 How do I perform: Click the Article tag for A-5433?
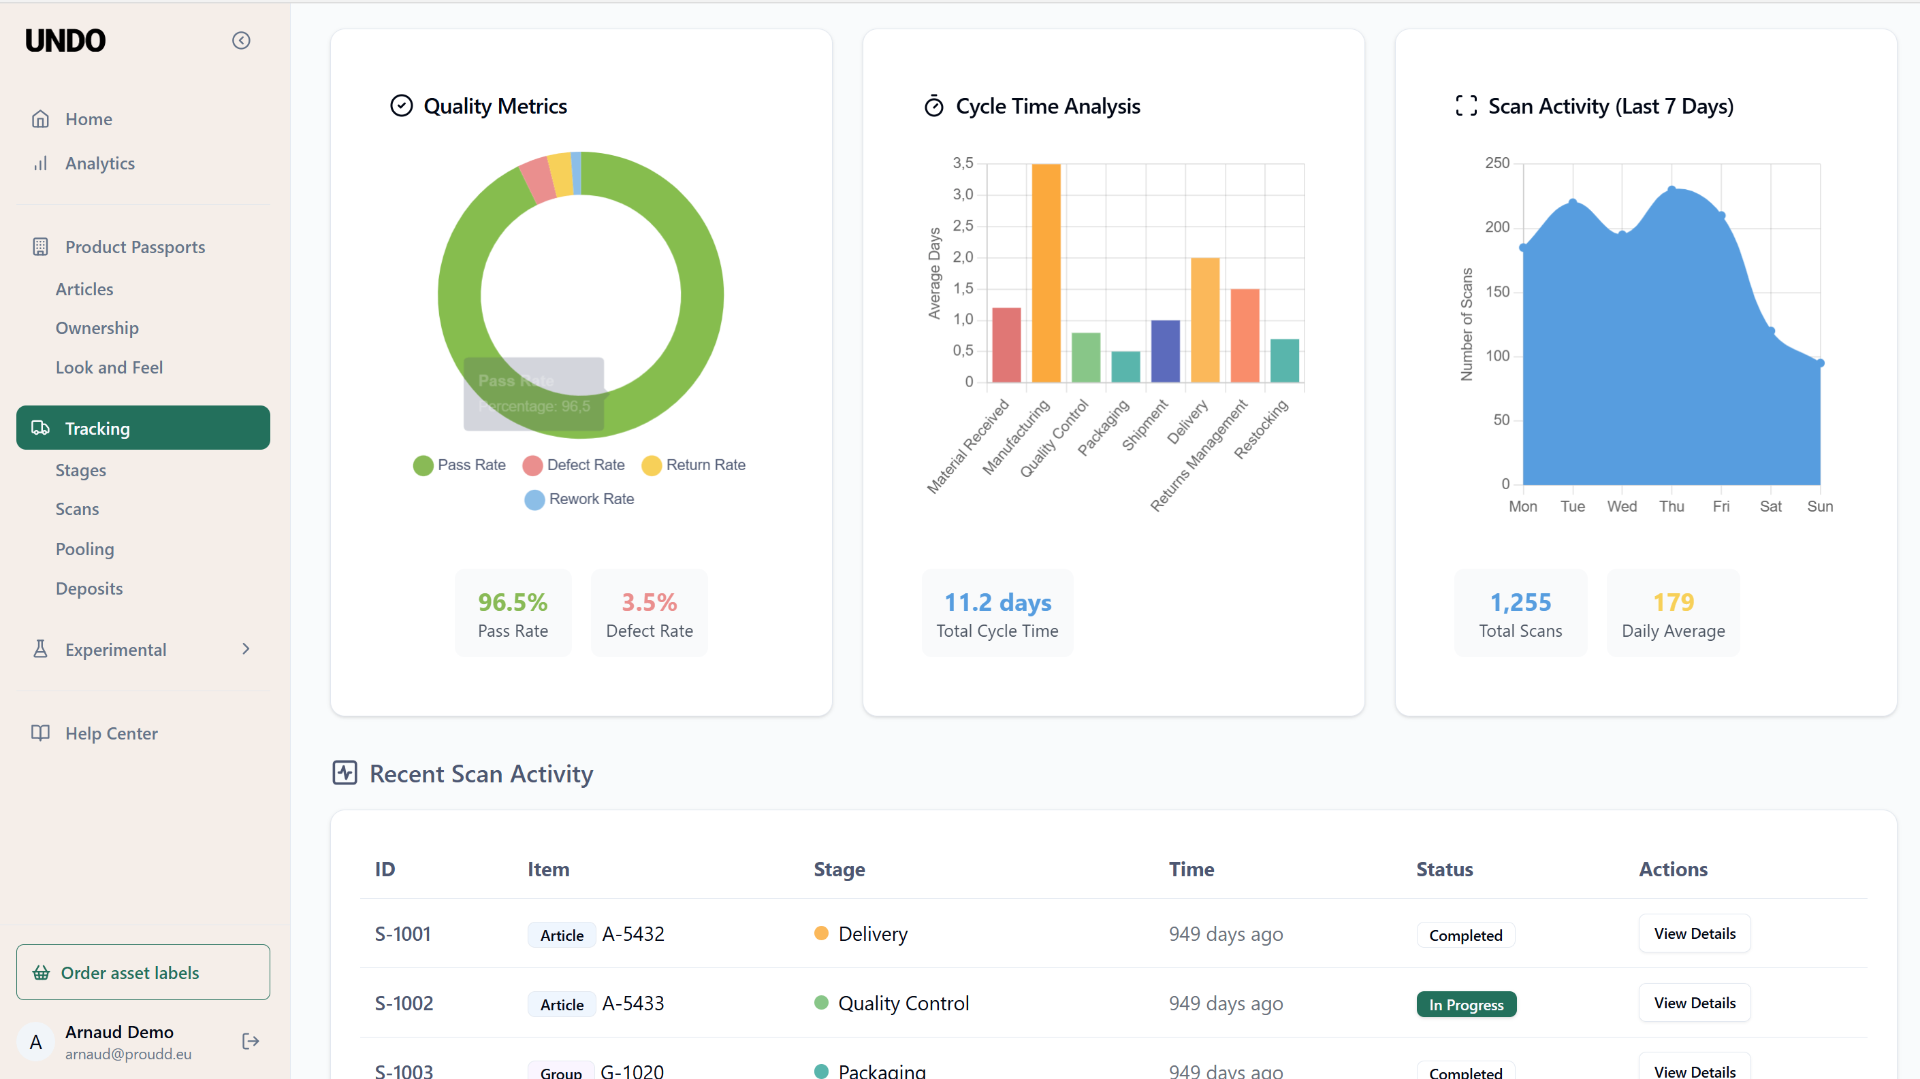[562, 1004]
